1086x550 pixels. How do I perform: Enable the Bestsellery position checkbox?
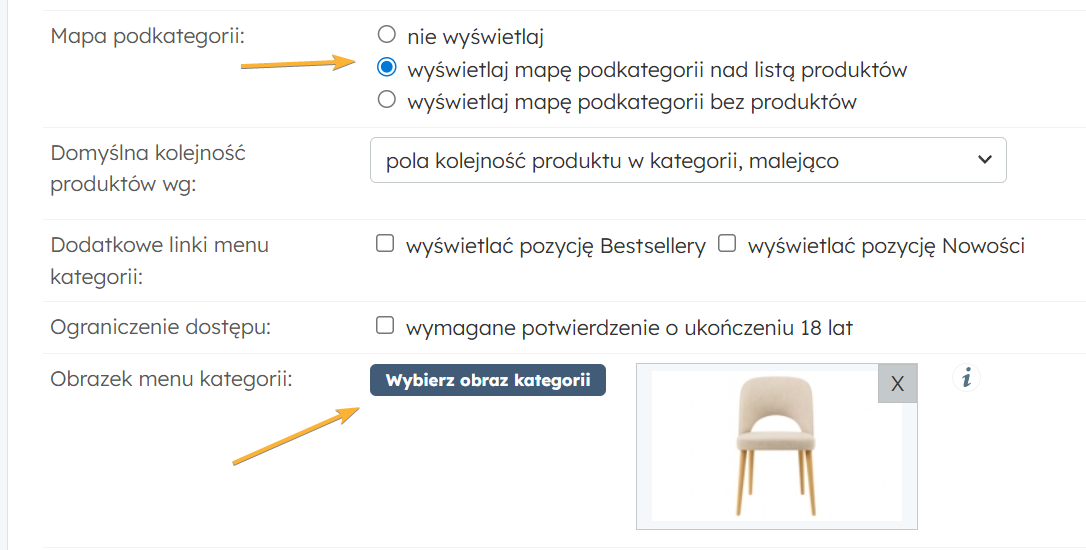point(384,243)
